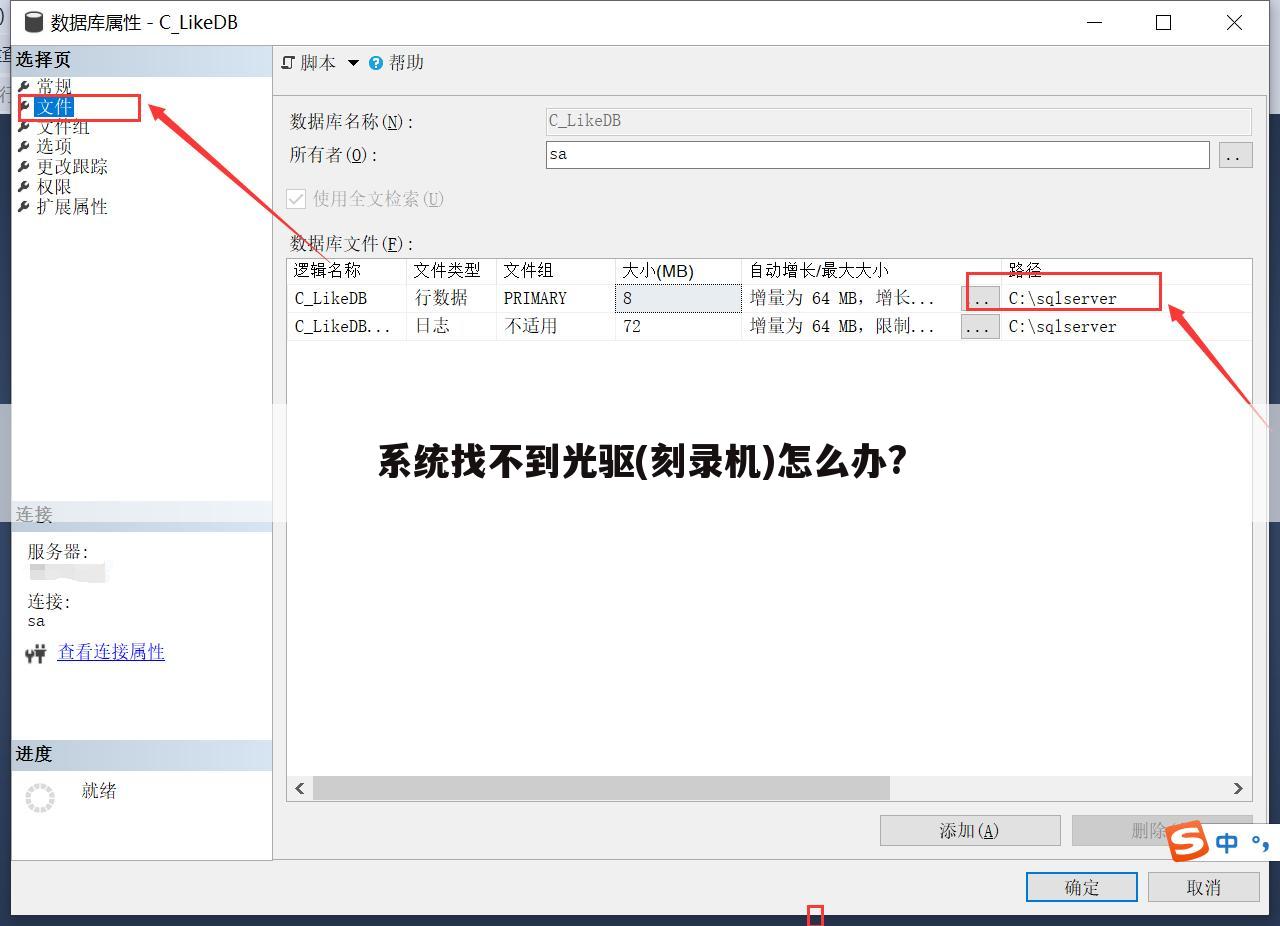Screen dimensions: 1280x926
Task: Select the C_LikeDB logical name cell
Action: click(x=346, y=298)
